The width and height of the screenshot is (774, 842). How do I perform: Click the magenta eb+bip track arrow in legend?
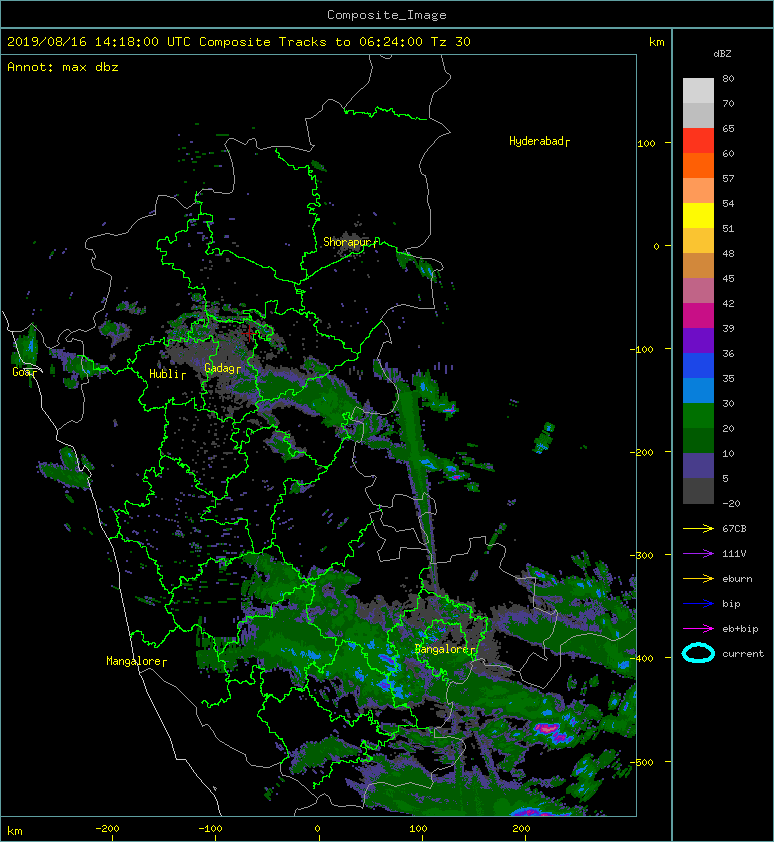coord(698,629)
